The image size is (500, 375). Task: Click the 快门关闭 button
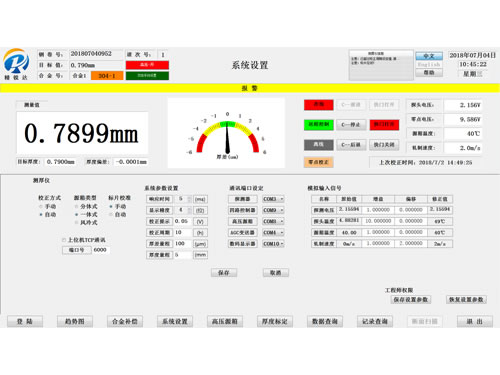384,145
